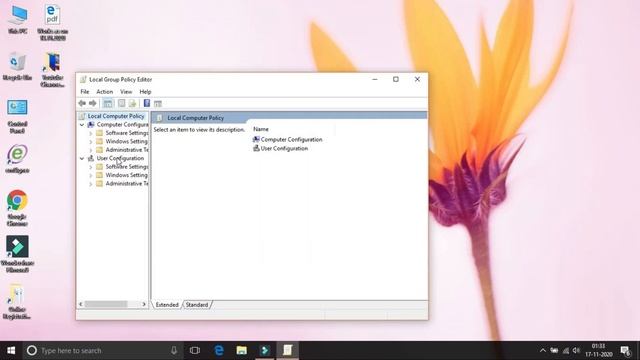Select Windows Settings under Computer Configuration
The image size is (640, 360).
click(127, 141)
